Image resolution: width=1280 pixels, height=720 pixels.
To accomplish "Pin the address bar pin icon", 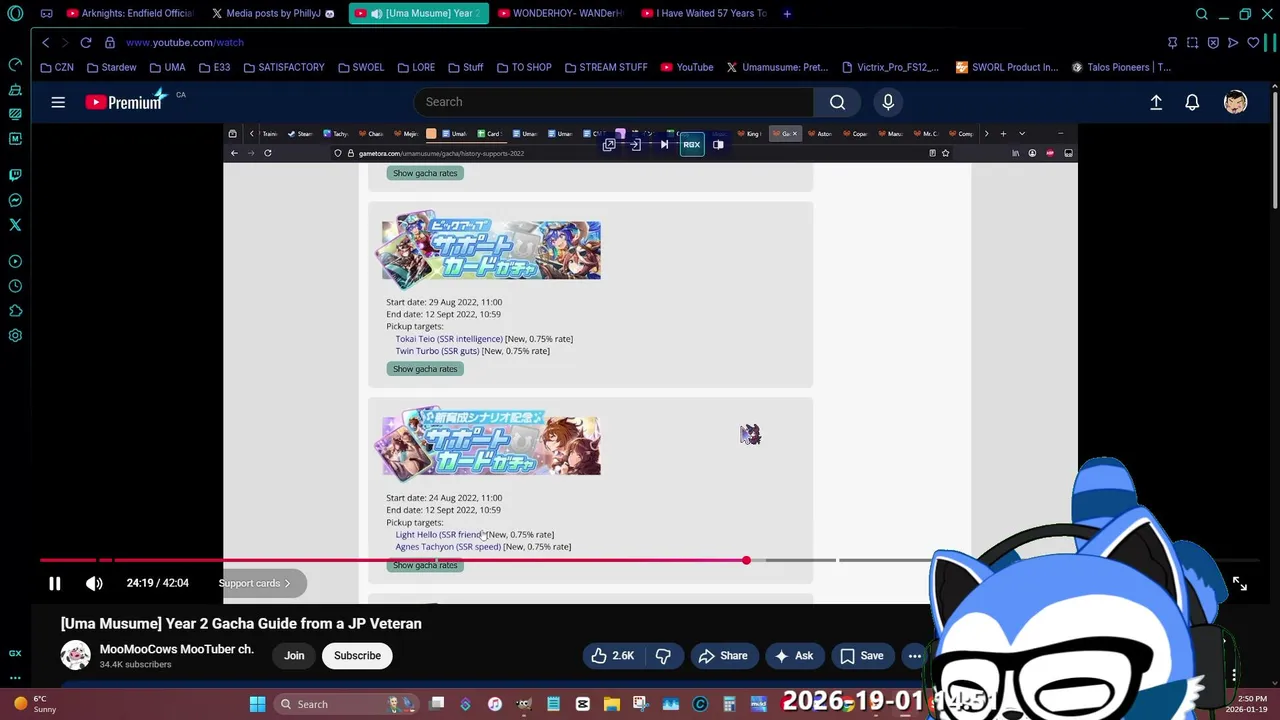I will pyautogui.click(x=1172, y=43).
